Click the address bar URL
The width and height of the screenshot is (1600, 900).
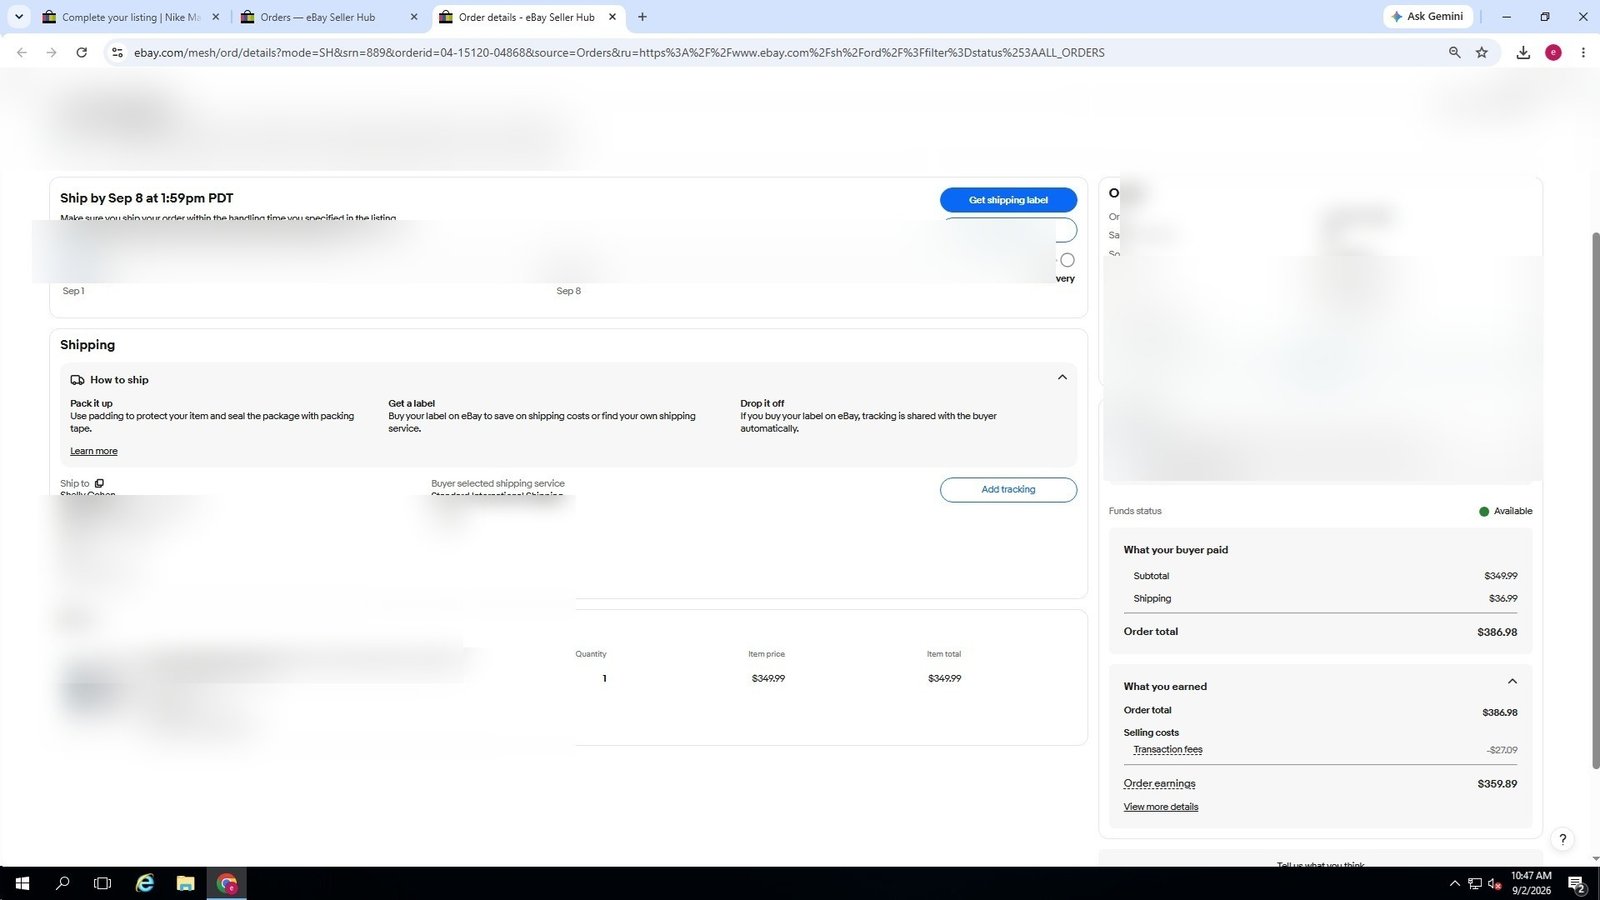coord(619,53)
